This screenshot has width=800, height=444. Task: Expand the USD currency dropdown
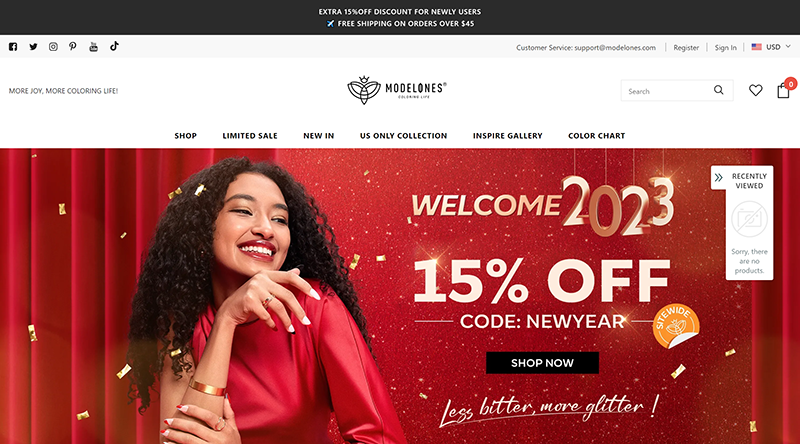(x=771, y=47)
